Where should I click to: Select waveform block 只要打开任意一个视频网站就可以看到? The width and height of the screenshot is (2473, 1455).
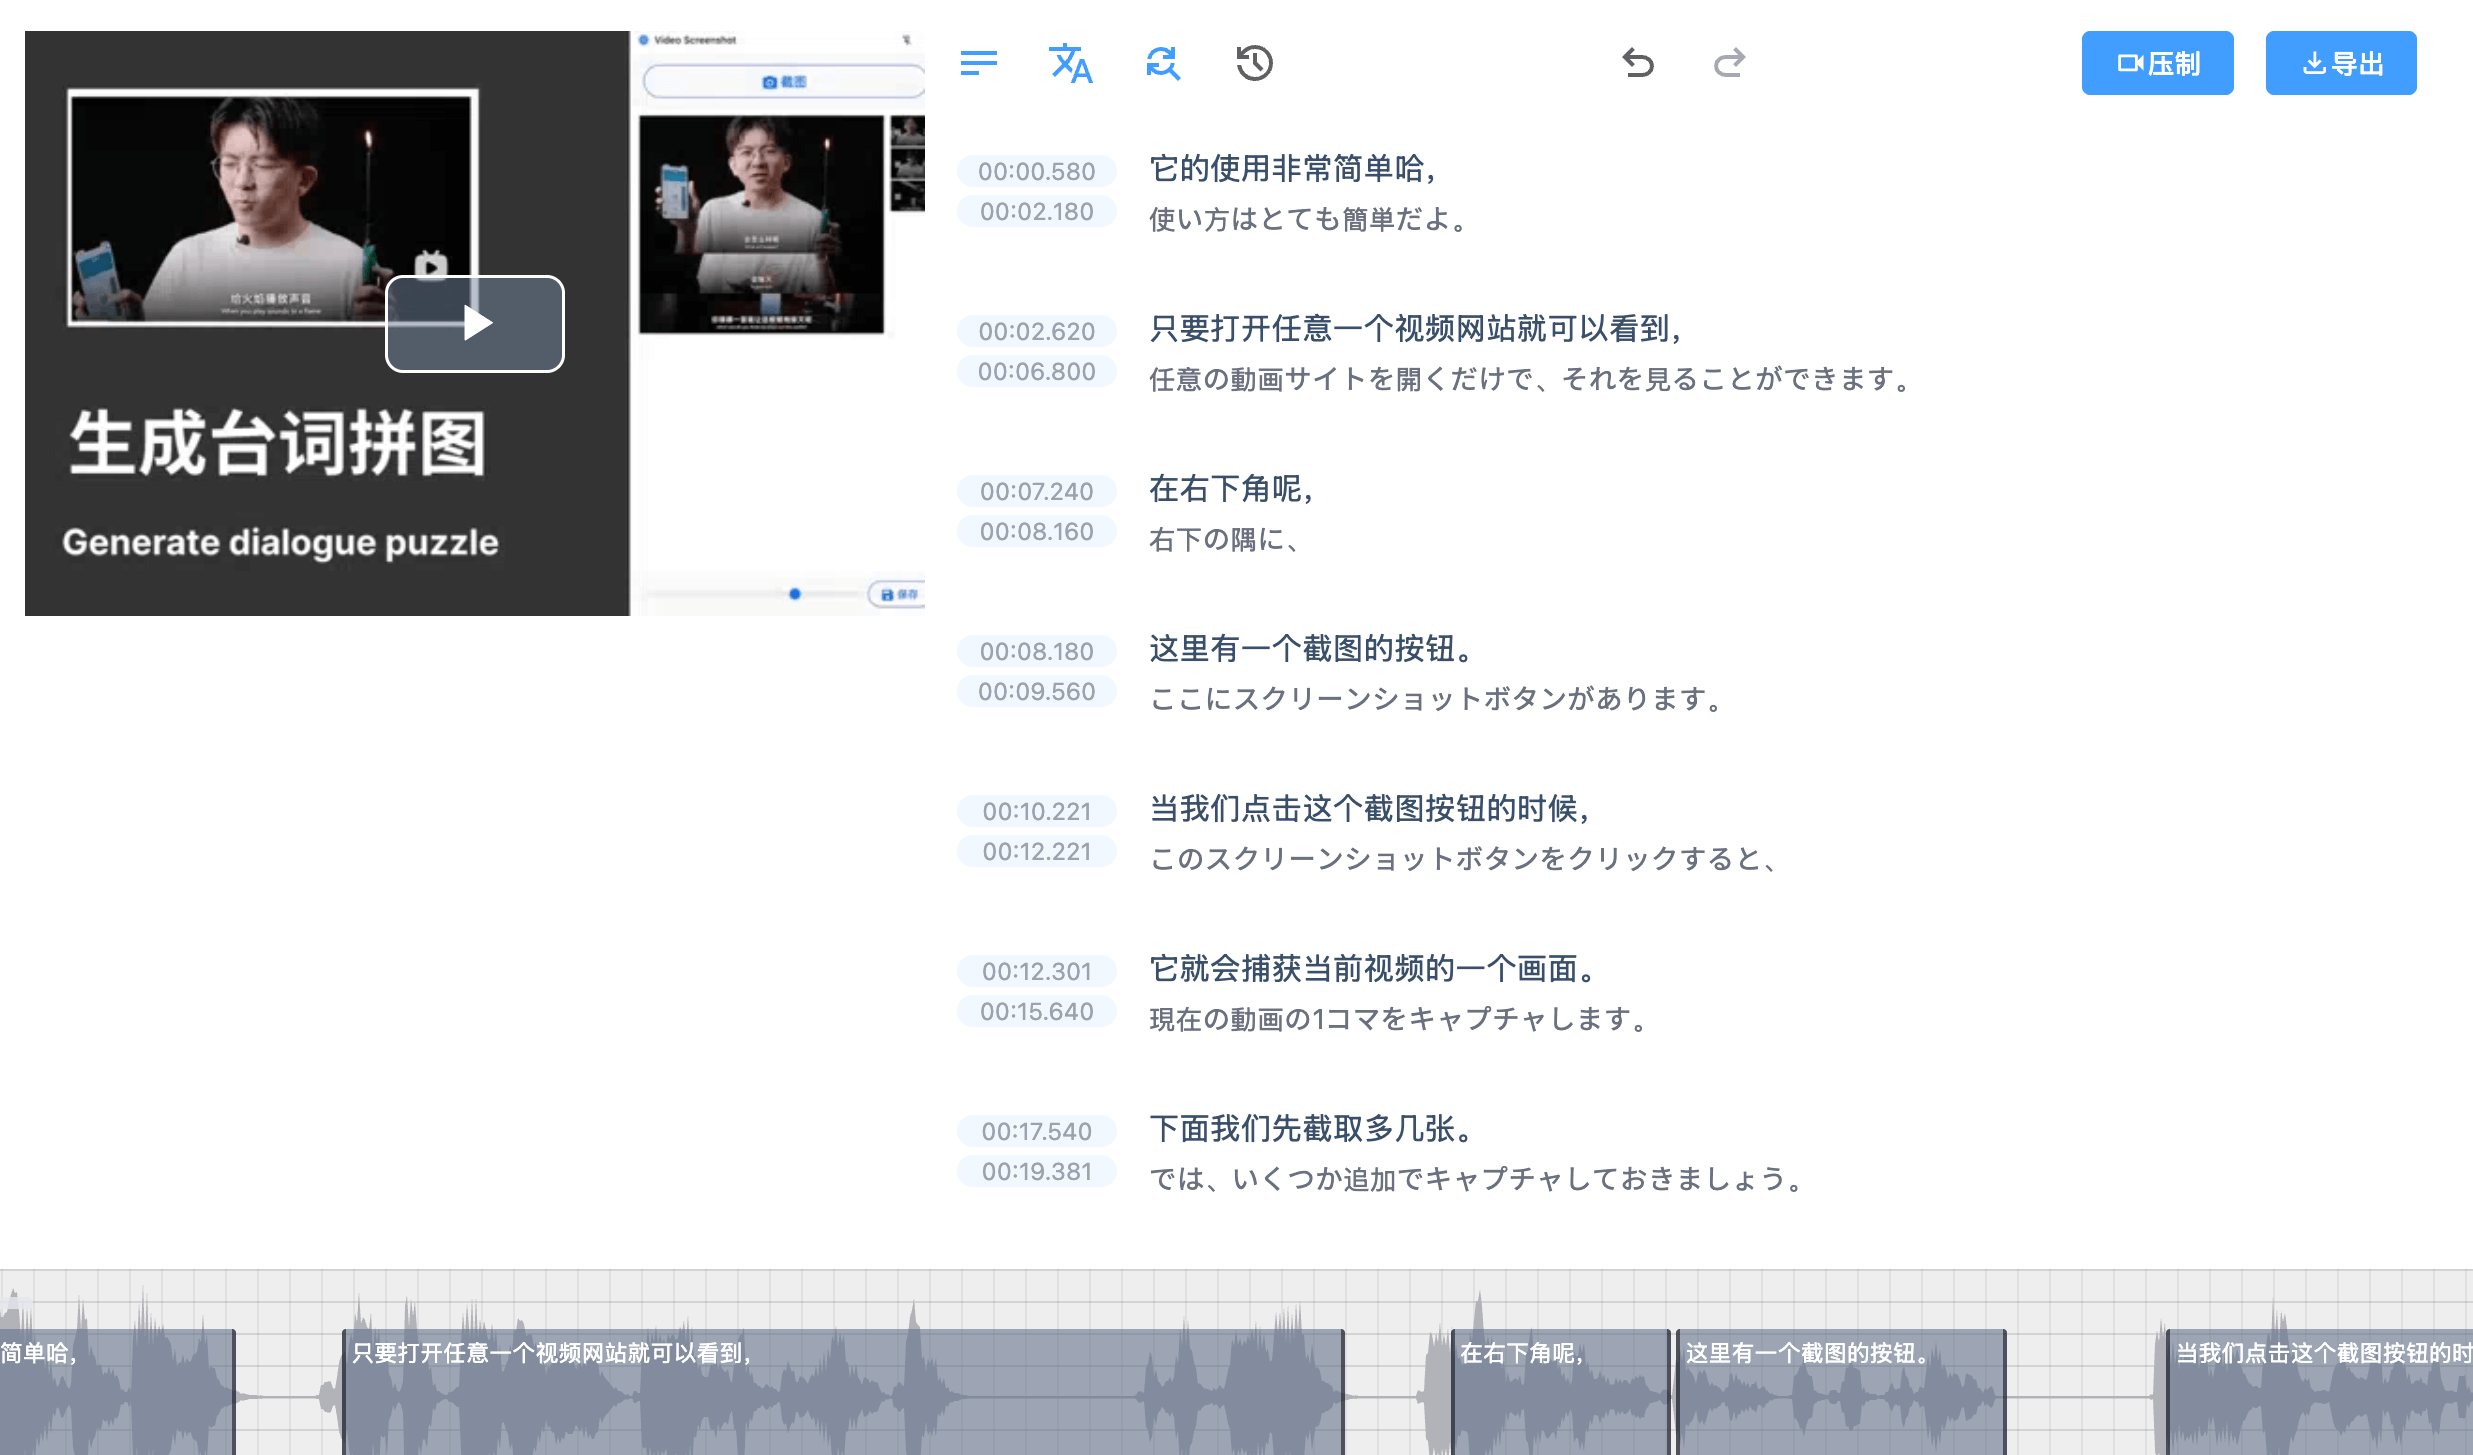pos(842,1392)
